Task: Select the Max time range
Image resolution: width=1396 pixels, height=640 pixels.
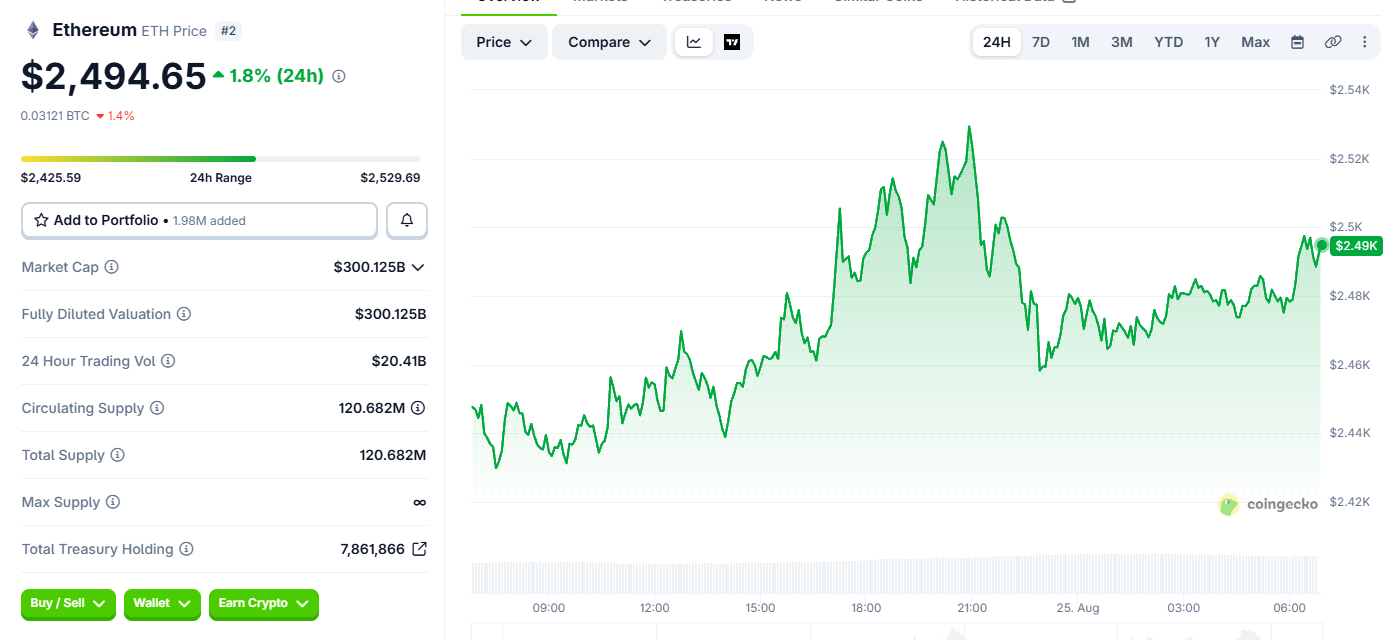Action: [x=1255, y=42]
